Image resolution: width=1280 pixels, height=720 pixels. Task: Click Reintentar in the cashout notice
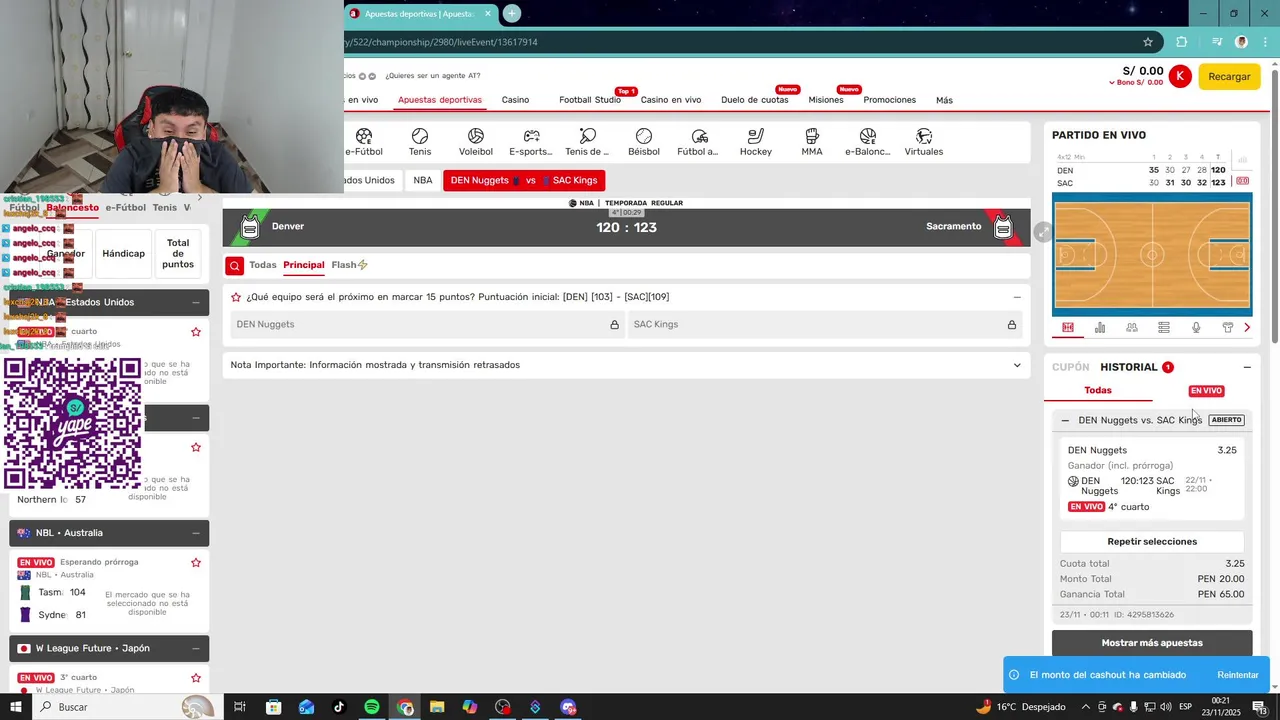click(1238, 675)
